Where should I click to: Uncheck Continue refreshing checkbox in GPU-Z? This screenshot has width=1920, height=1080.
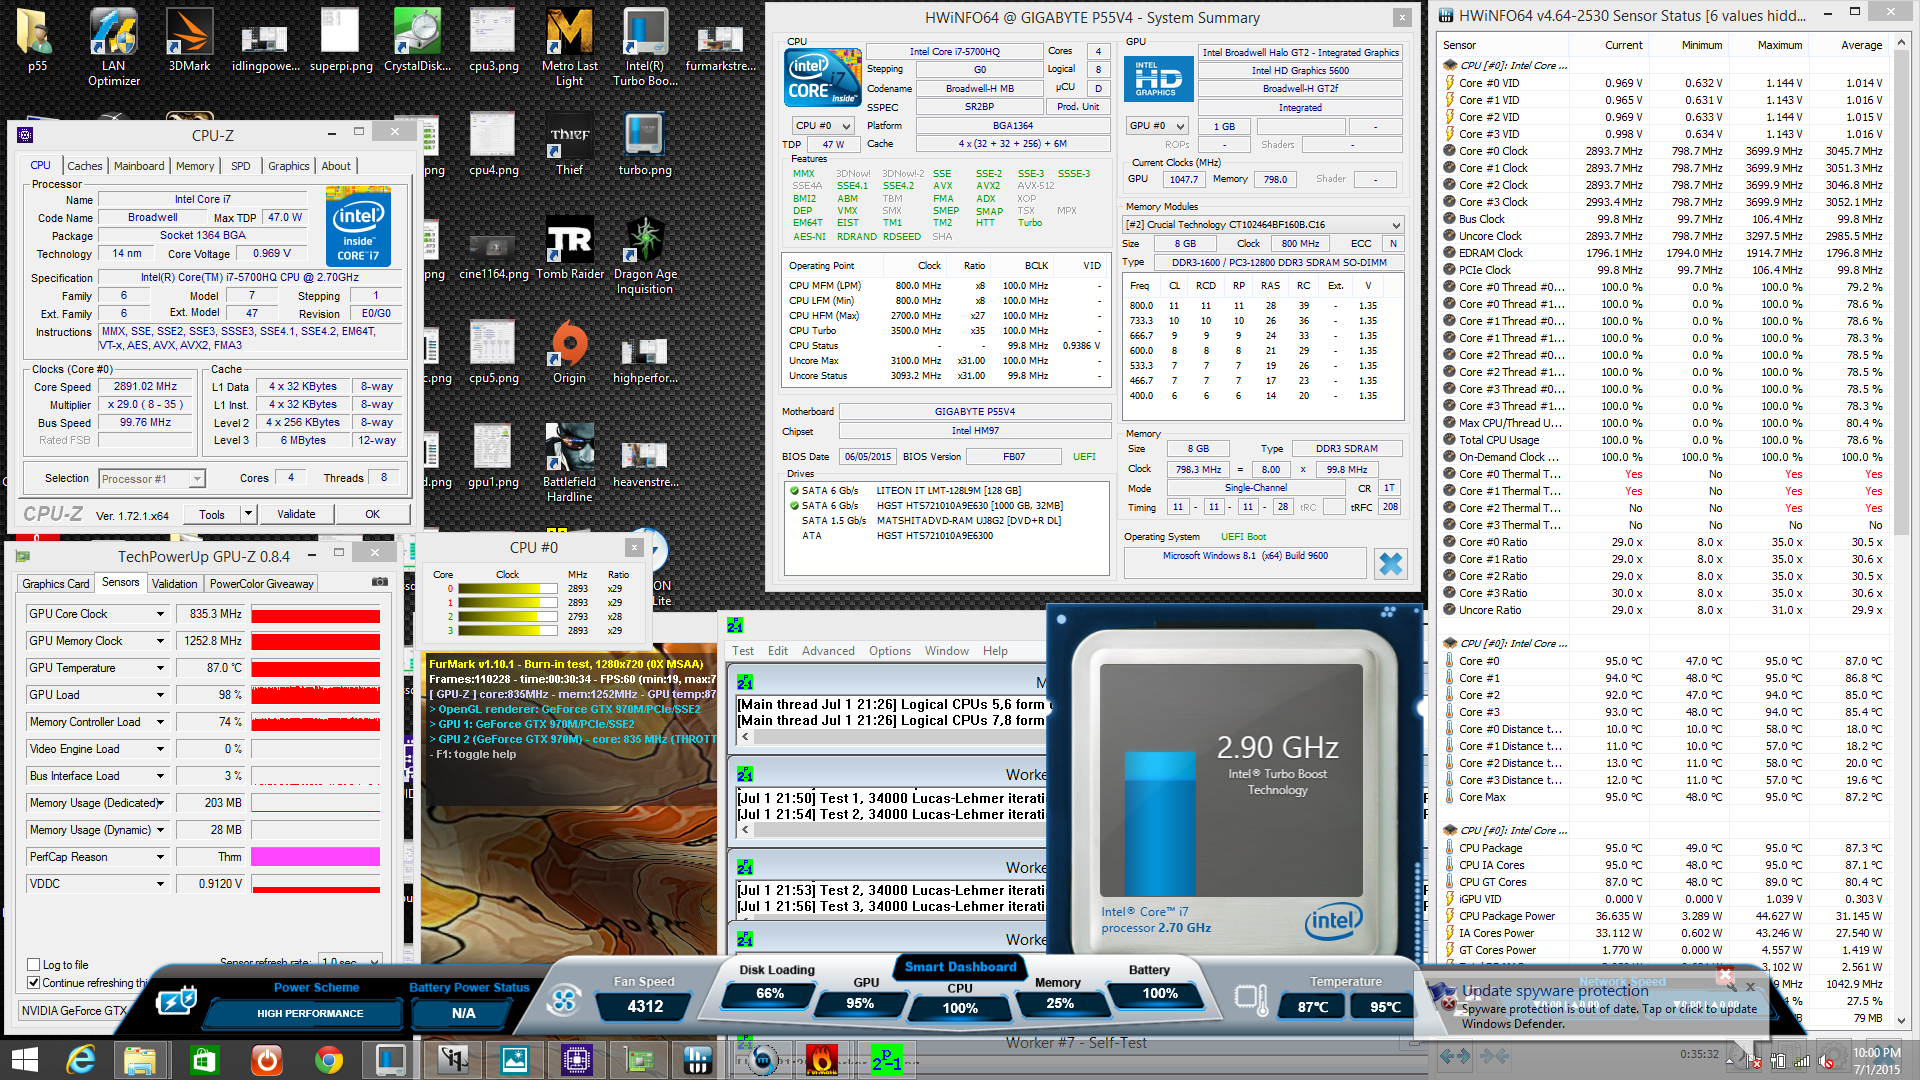(x=34, y=983)
